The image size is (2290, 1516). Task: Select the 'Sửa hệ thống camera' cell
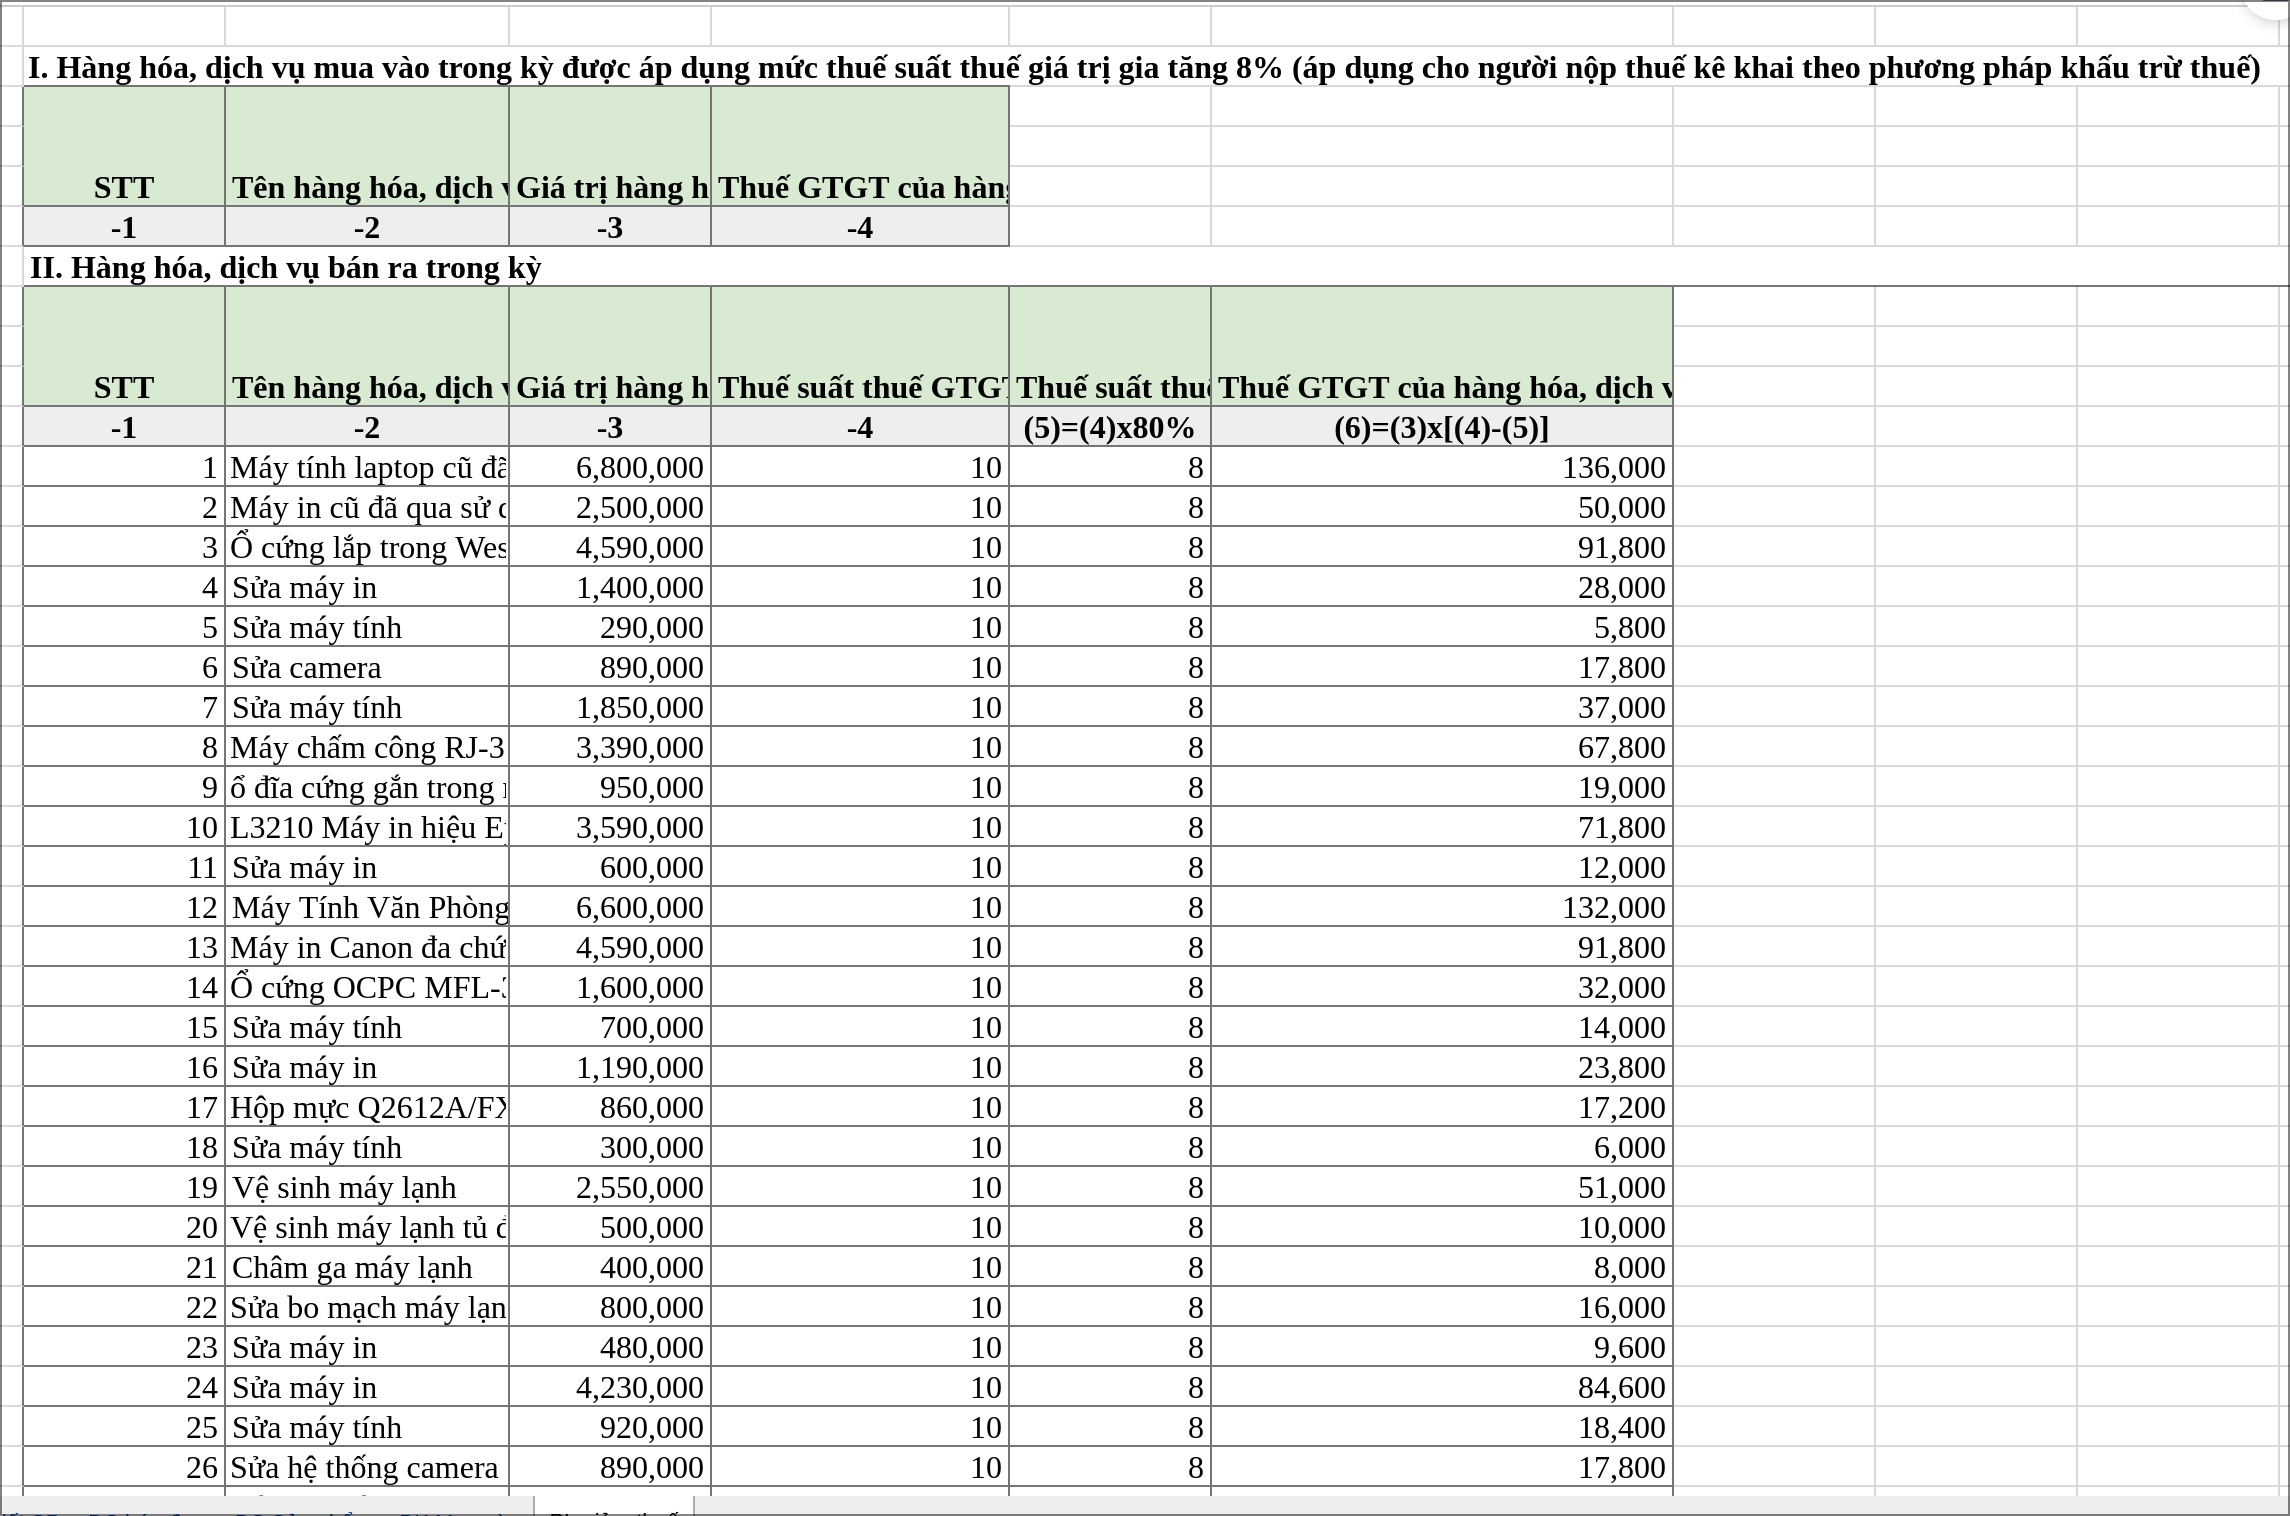tap(367, 1468)
